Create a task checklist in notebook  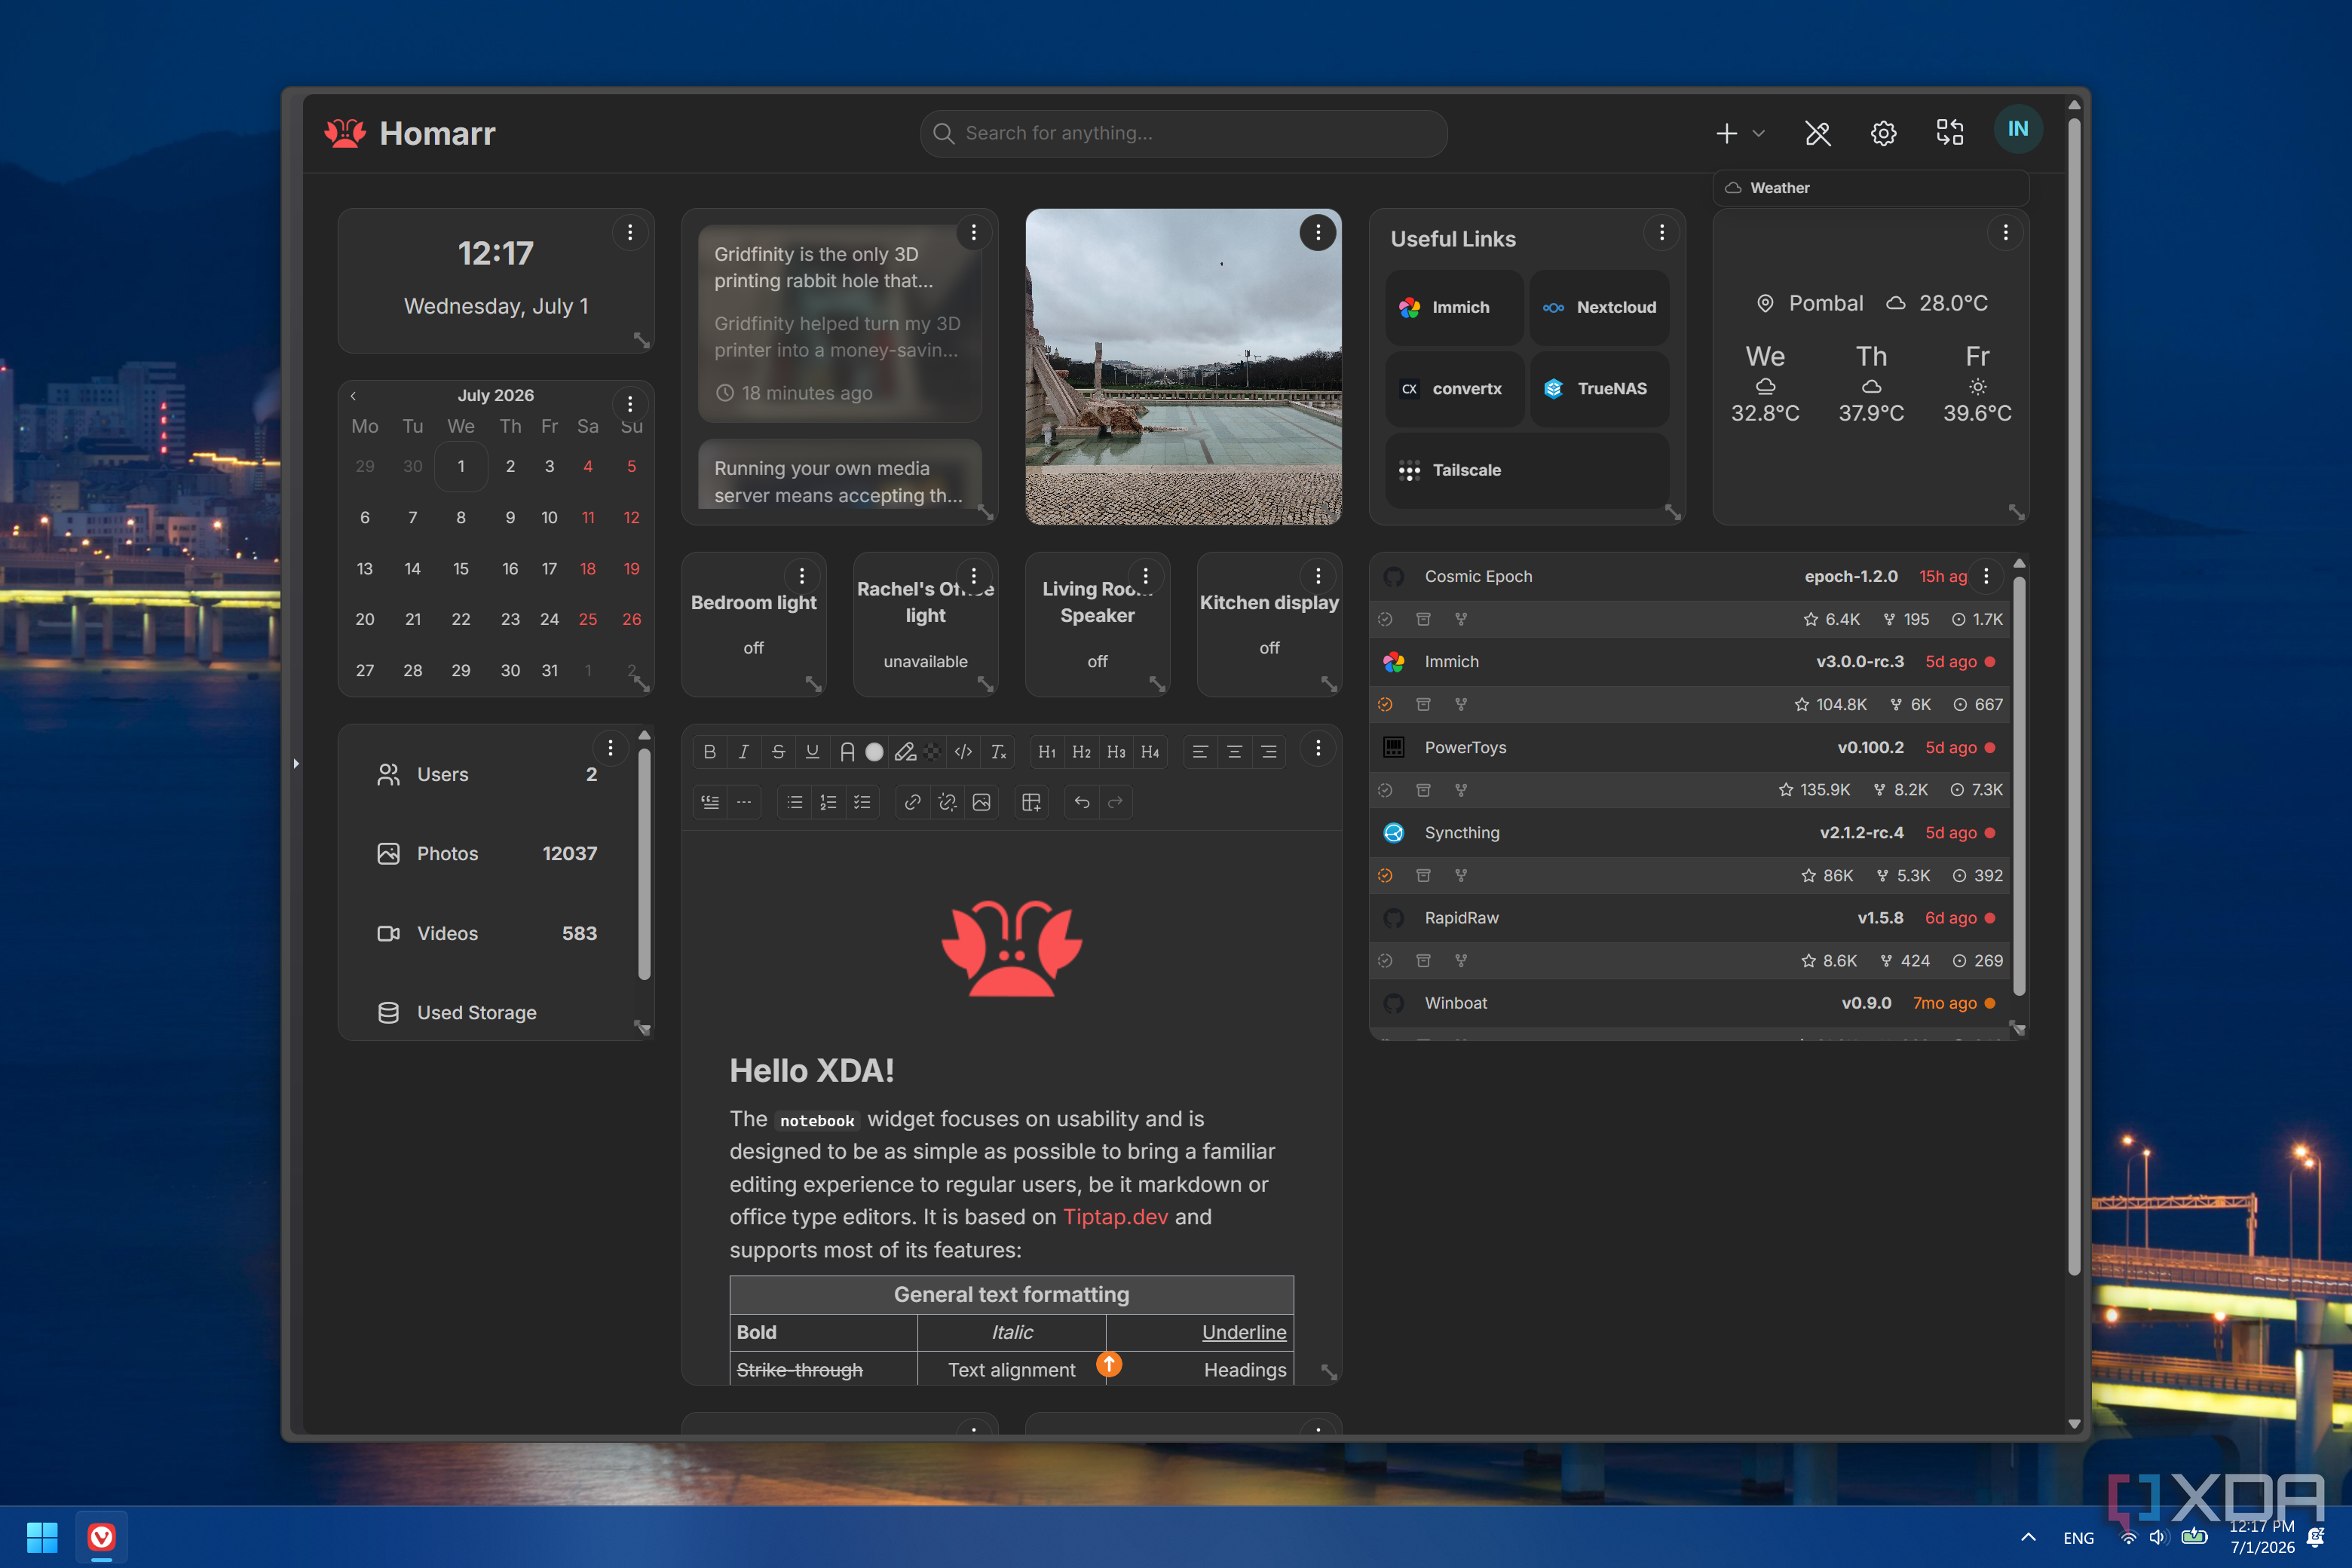862,802
